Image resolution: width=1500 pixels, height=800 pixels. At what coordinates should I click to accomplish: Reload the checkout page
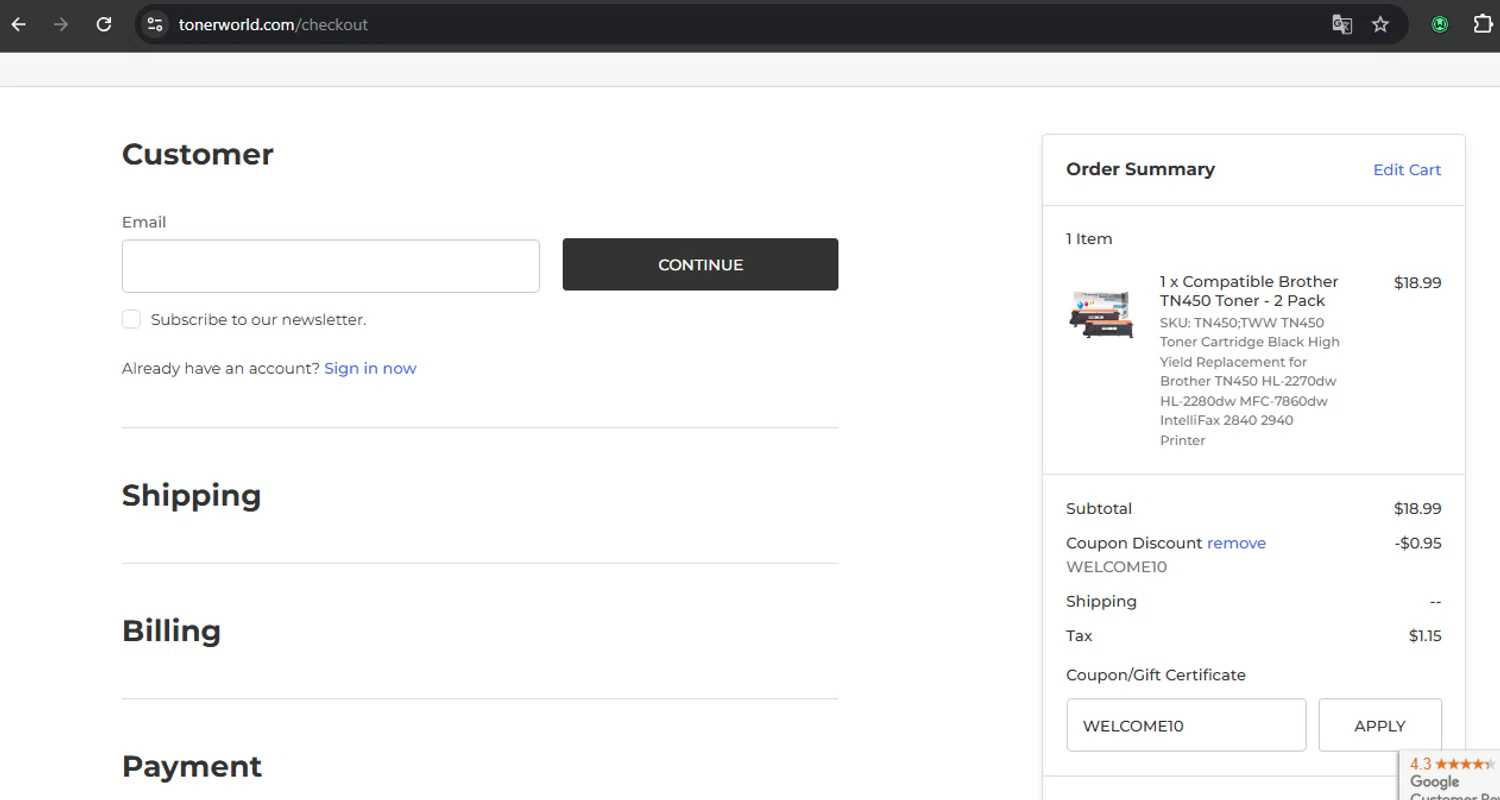pos(104,24)
